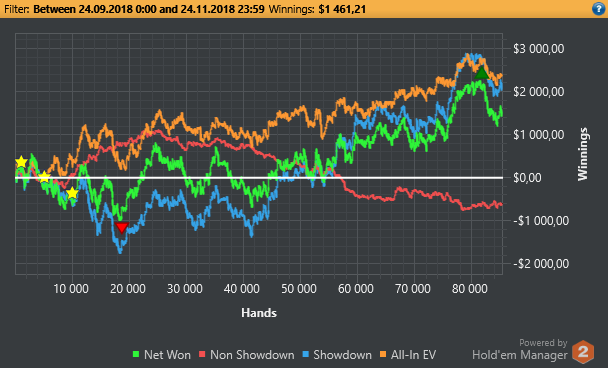Click the green Net Won legend swatch
The image size is (608, 368).
[136, 354]
